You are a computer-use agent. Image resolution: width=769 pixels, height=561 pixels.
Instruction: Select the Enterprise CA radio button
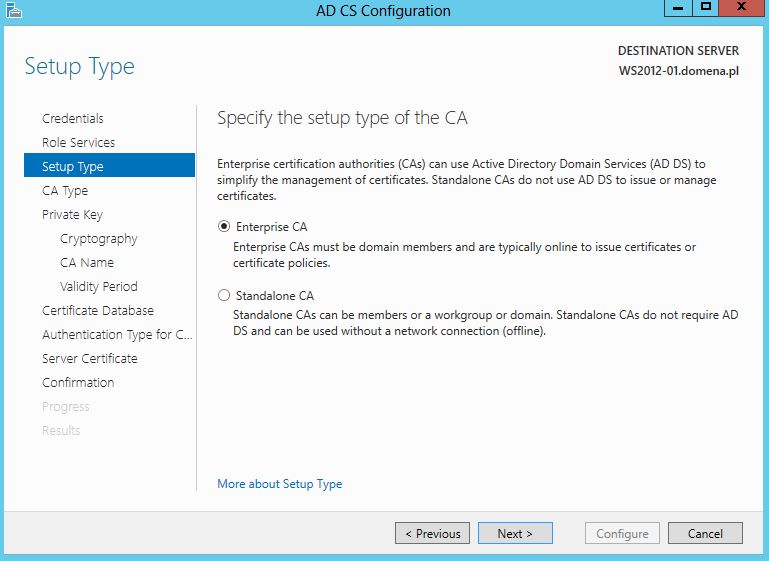click(224, 227)
